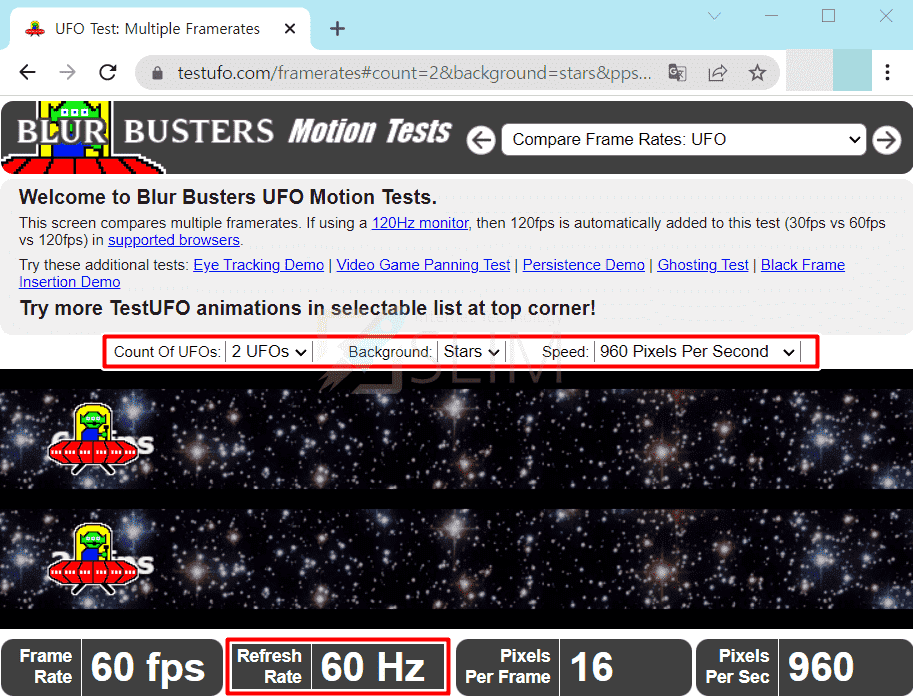Click the Welcome to Blur Busters heading

click(x=228, y=197)
